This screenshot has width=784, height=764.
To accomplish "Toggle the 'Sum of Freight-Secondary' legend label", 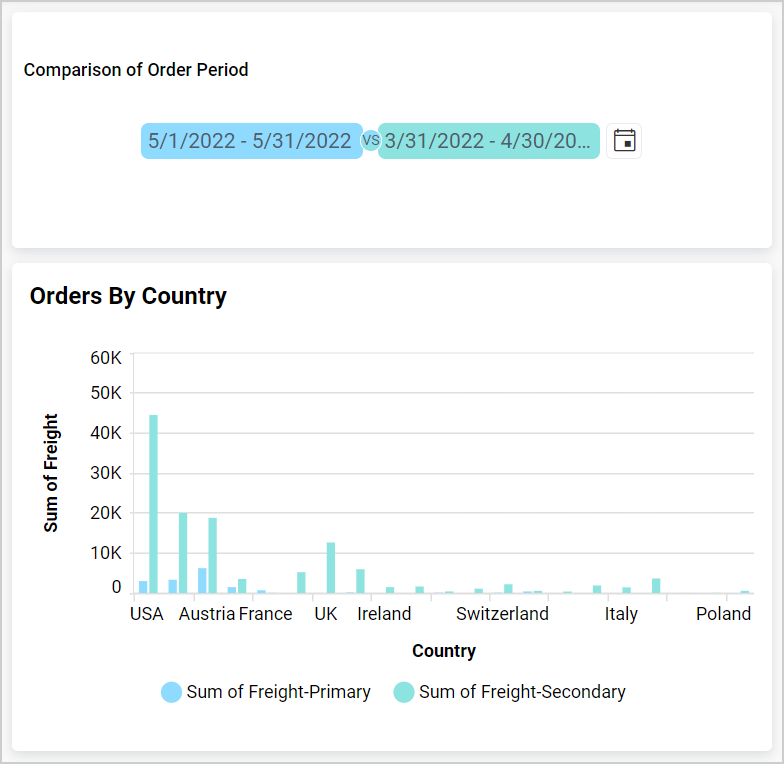I will click(x=522, y=692).
